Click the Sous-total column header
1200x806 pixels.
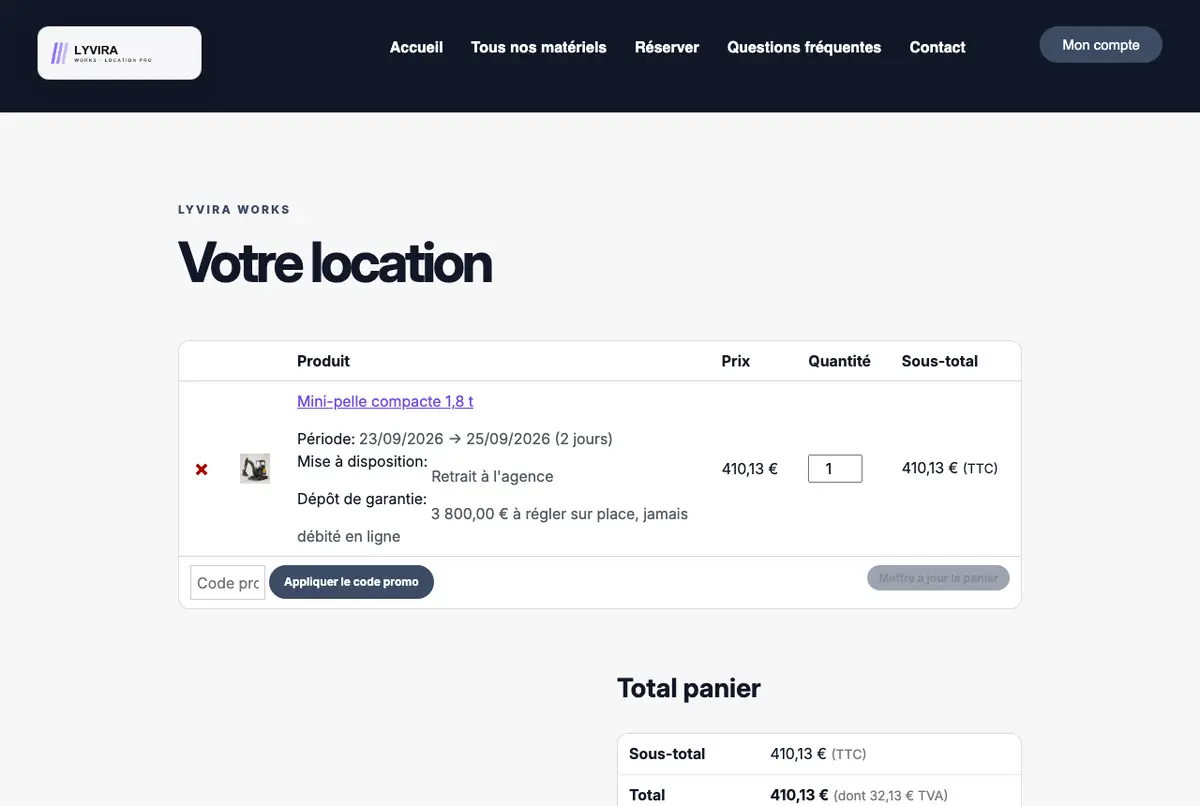click(x=940, y=361)
